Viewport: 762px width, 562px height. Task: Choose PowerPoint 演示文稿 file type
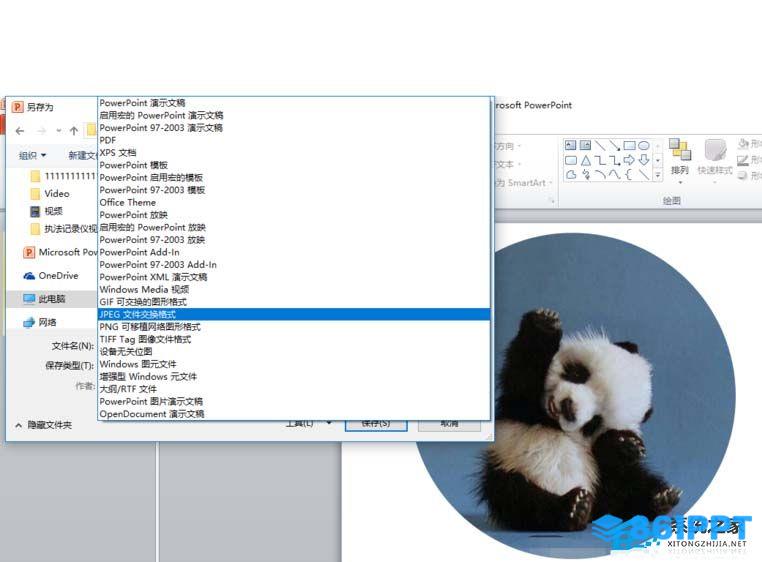(x=294, y=103)
